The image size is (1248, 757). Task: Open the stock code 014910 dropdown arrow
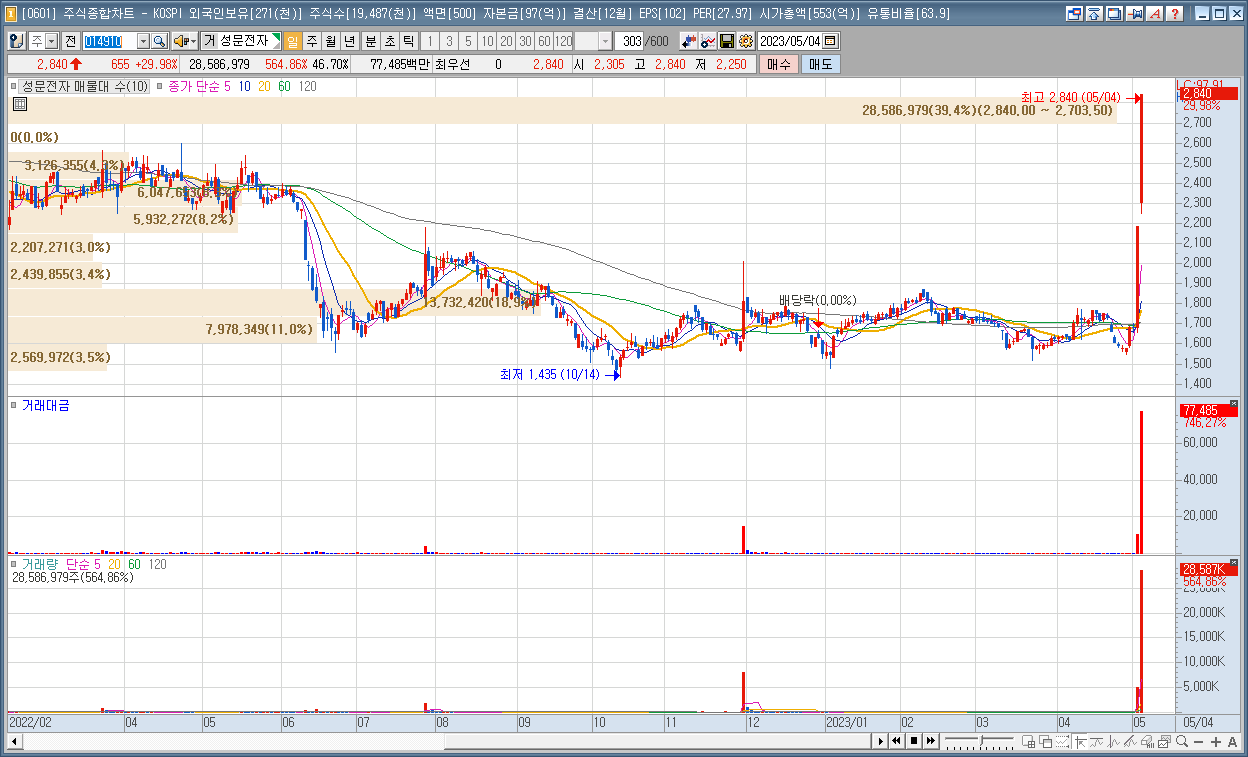144,41
